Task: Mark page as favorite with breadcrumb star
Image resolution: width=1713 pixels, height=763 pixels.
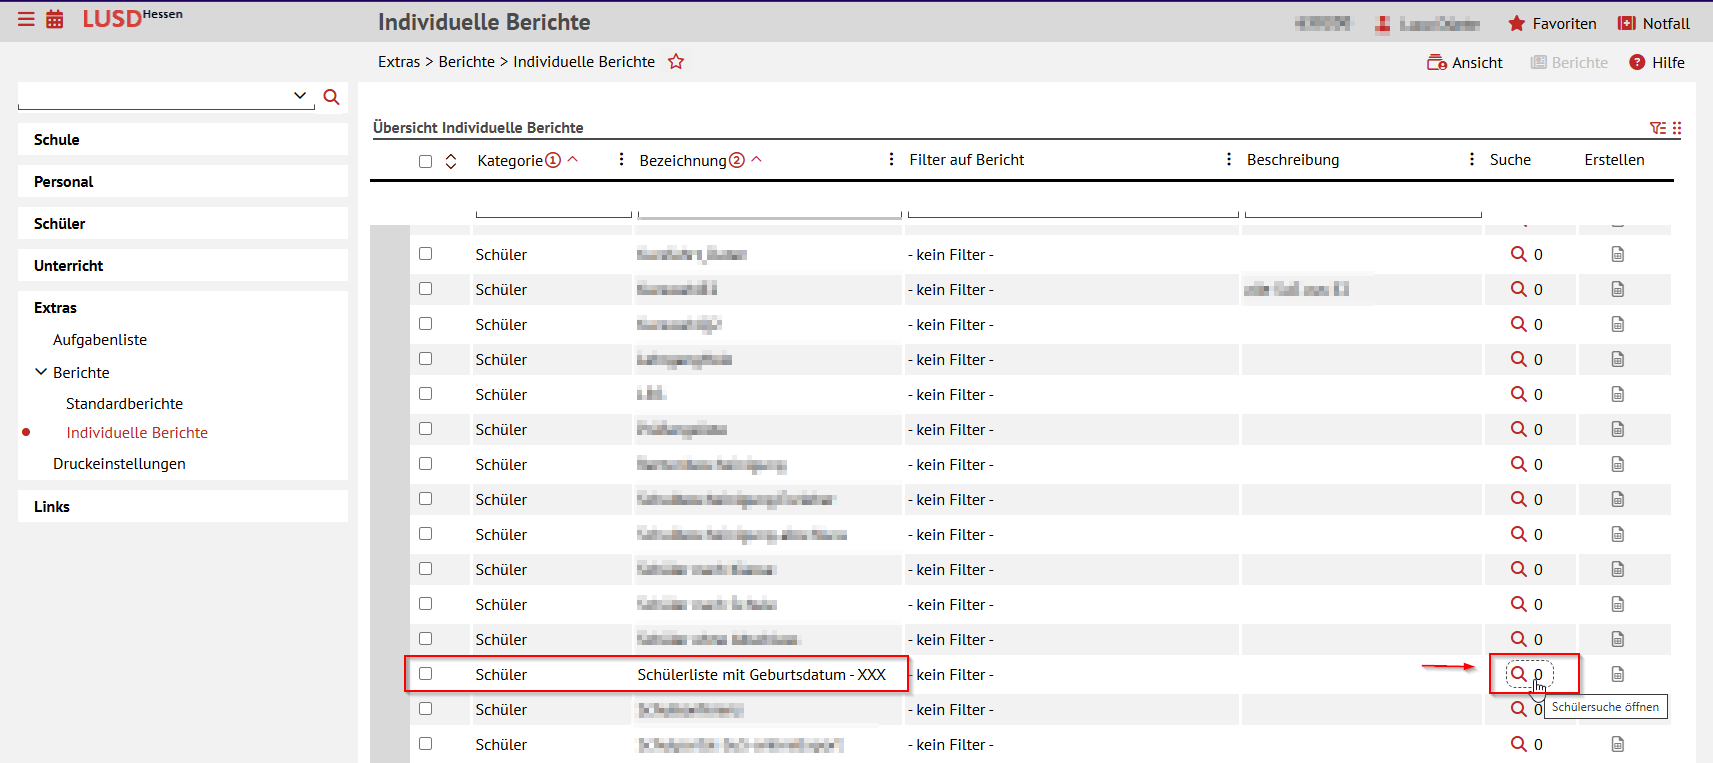Action: [676, 61]
